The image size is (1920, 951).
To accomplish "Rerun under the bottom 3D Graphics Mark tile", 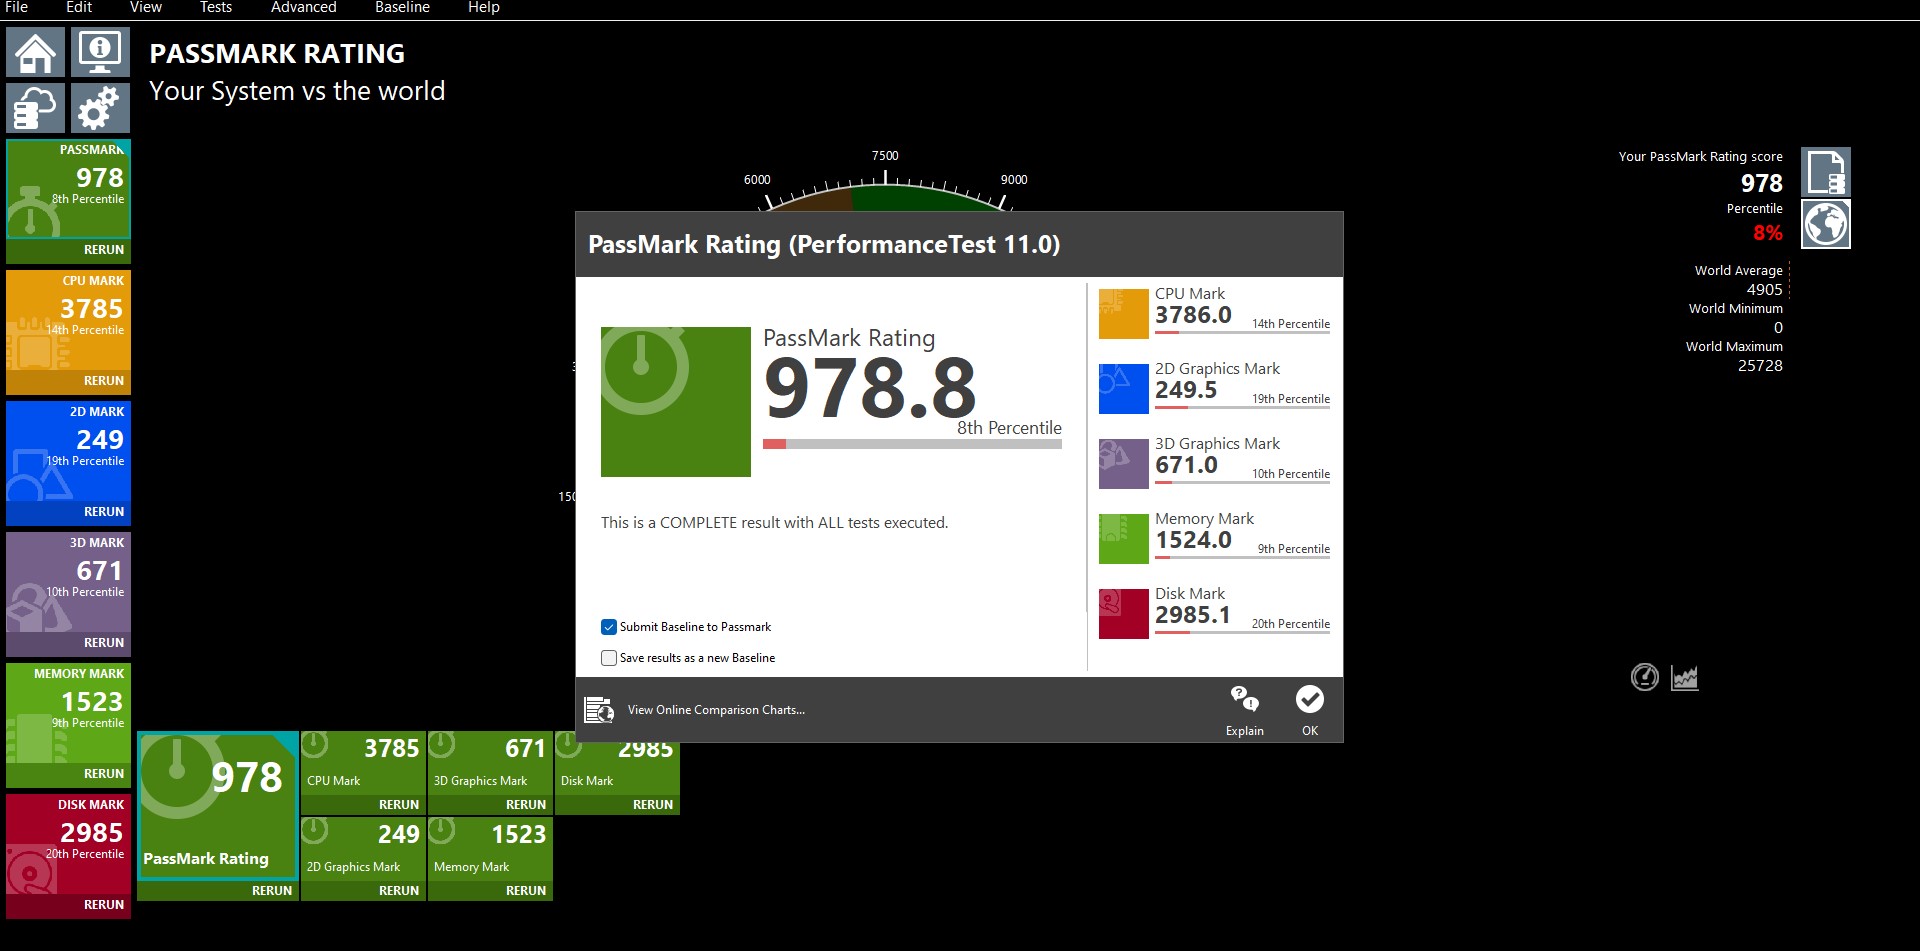I will [526, 805].
